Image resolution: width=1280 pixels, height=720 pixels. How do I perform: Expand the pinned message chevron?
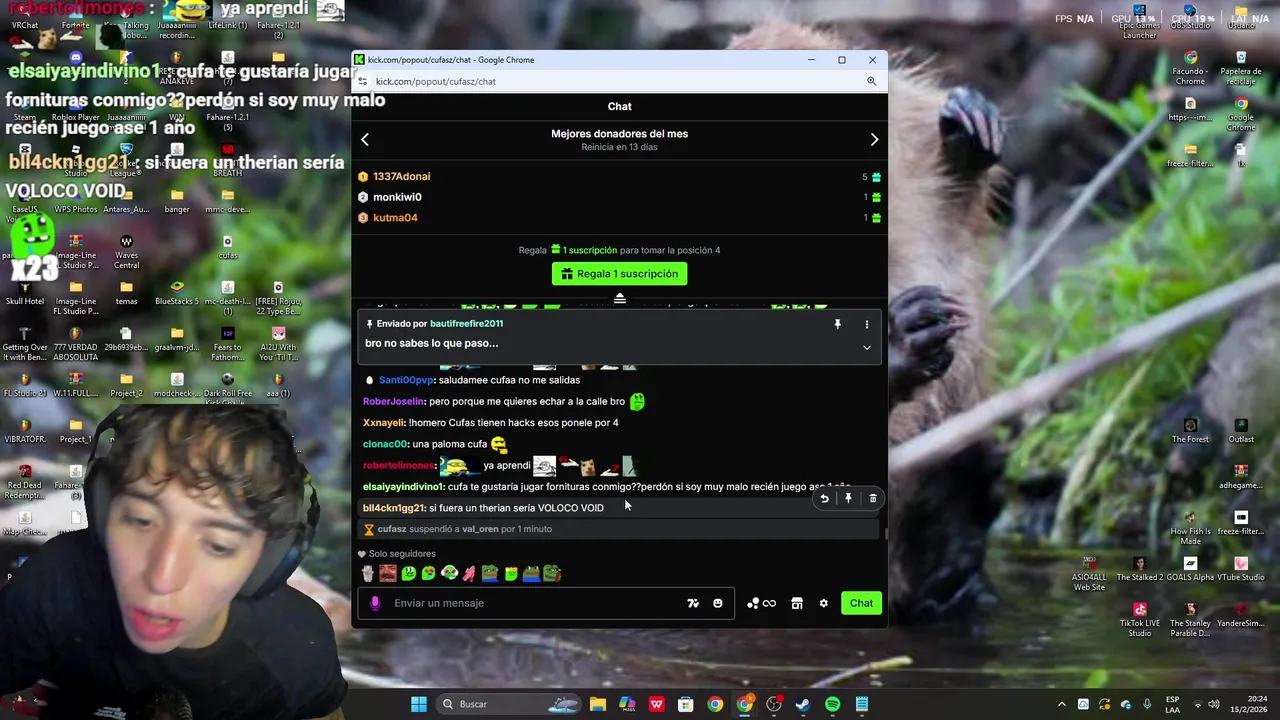[867, 347]
